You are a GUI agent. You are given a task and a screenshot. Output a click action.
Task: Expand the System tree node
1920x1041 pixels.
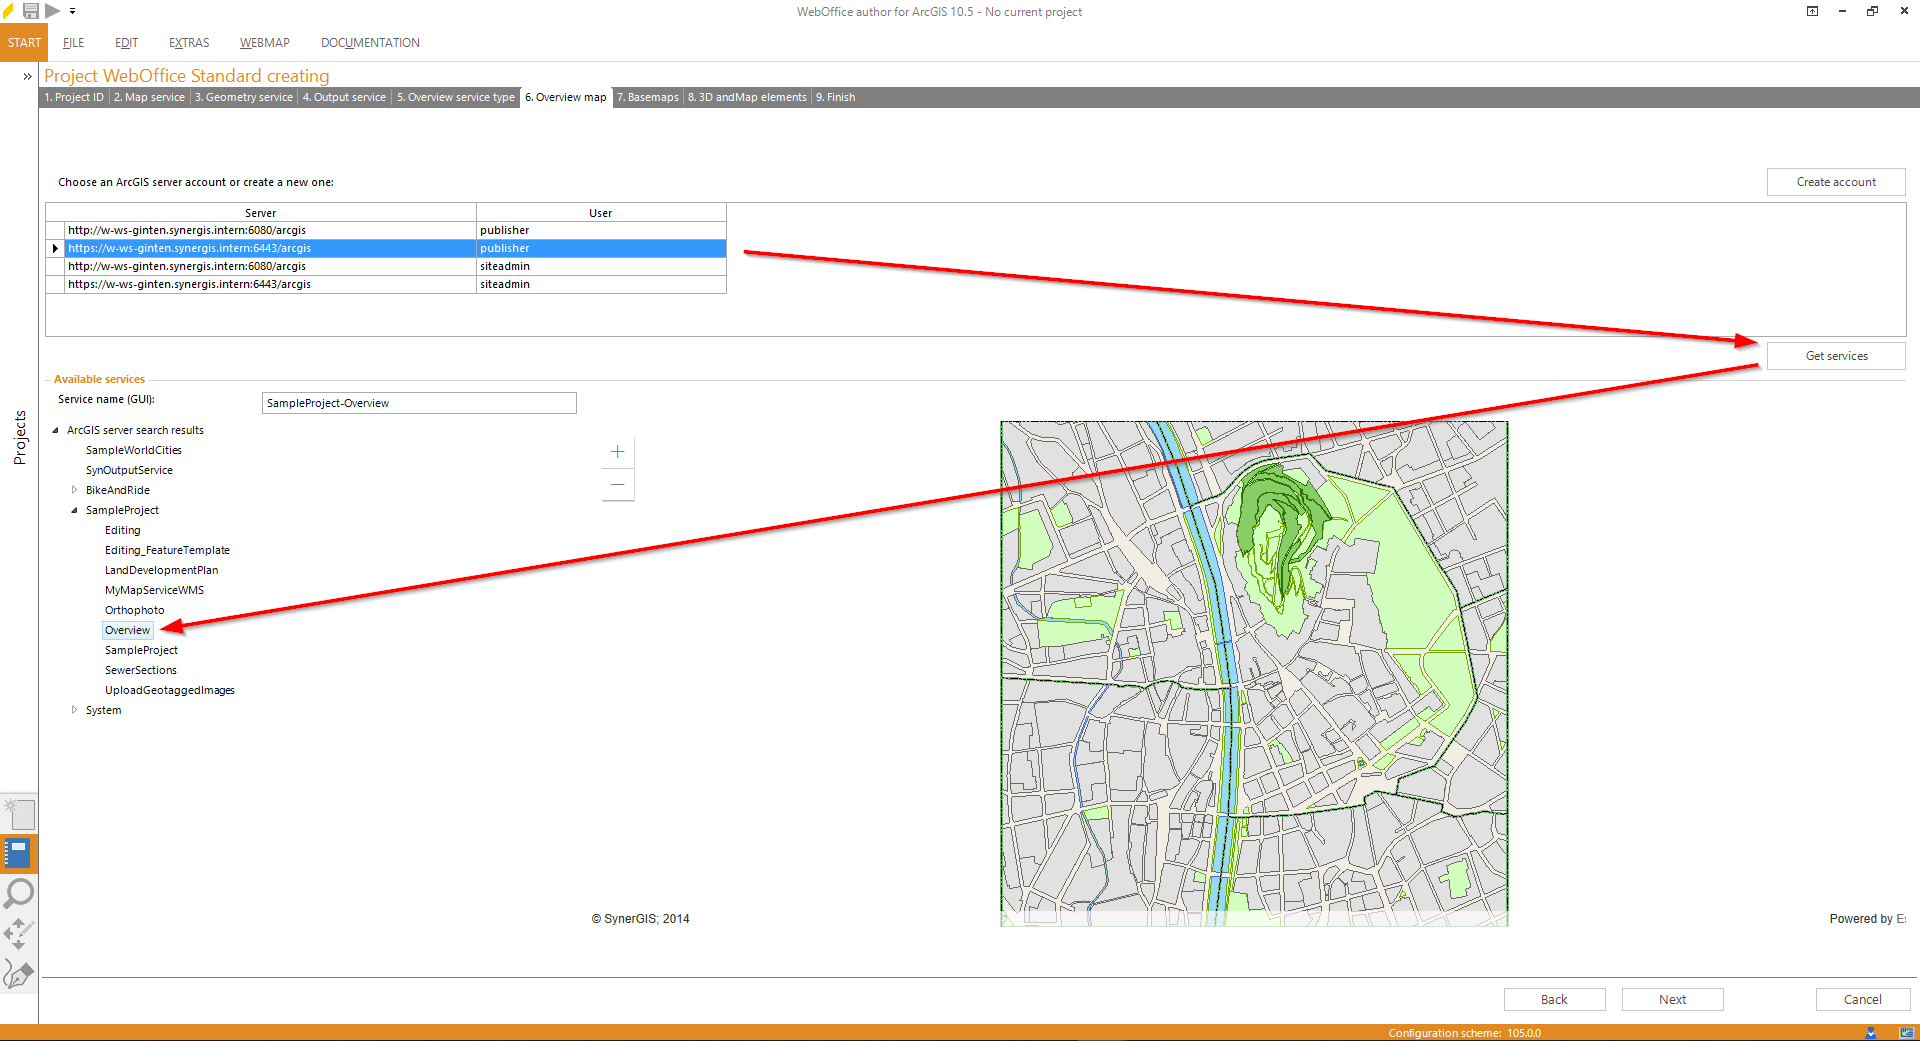75,710
